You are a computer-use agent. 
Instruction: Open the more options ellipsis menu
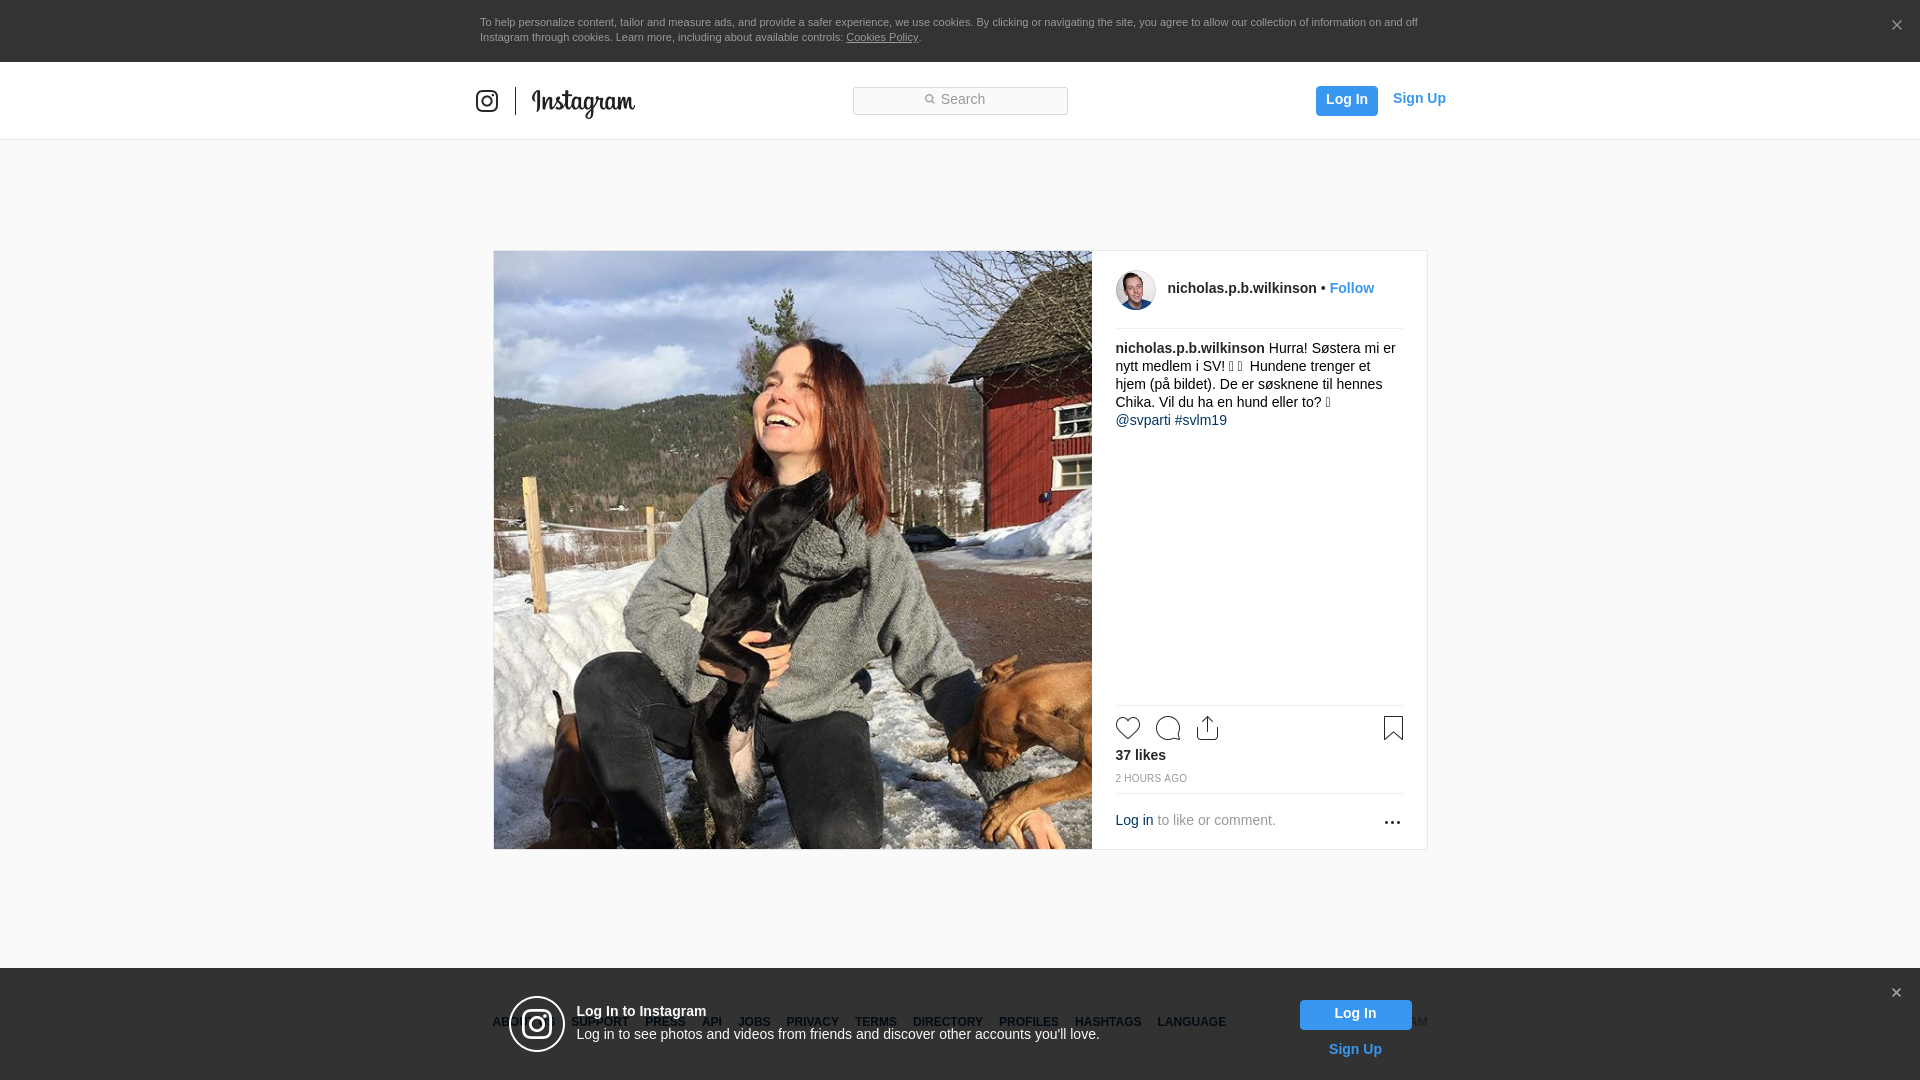click(x=1392, y=822)
